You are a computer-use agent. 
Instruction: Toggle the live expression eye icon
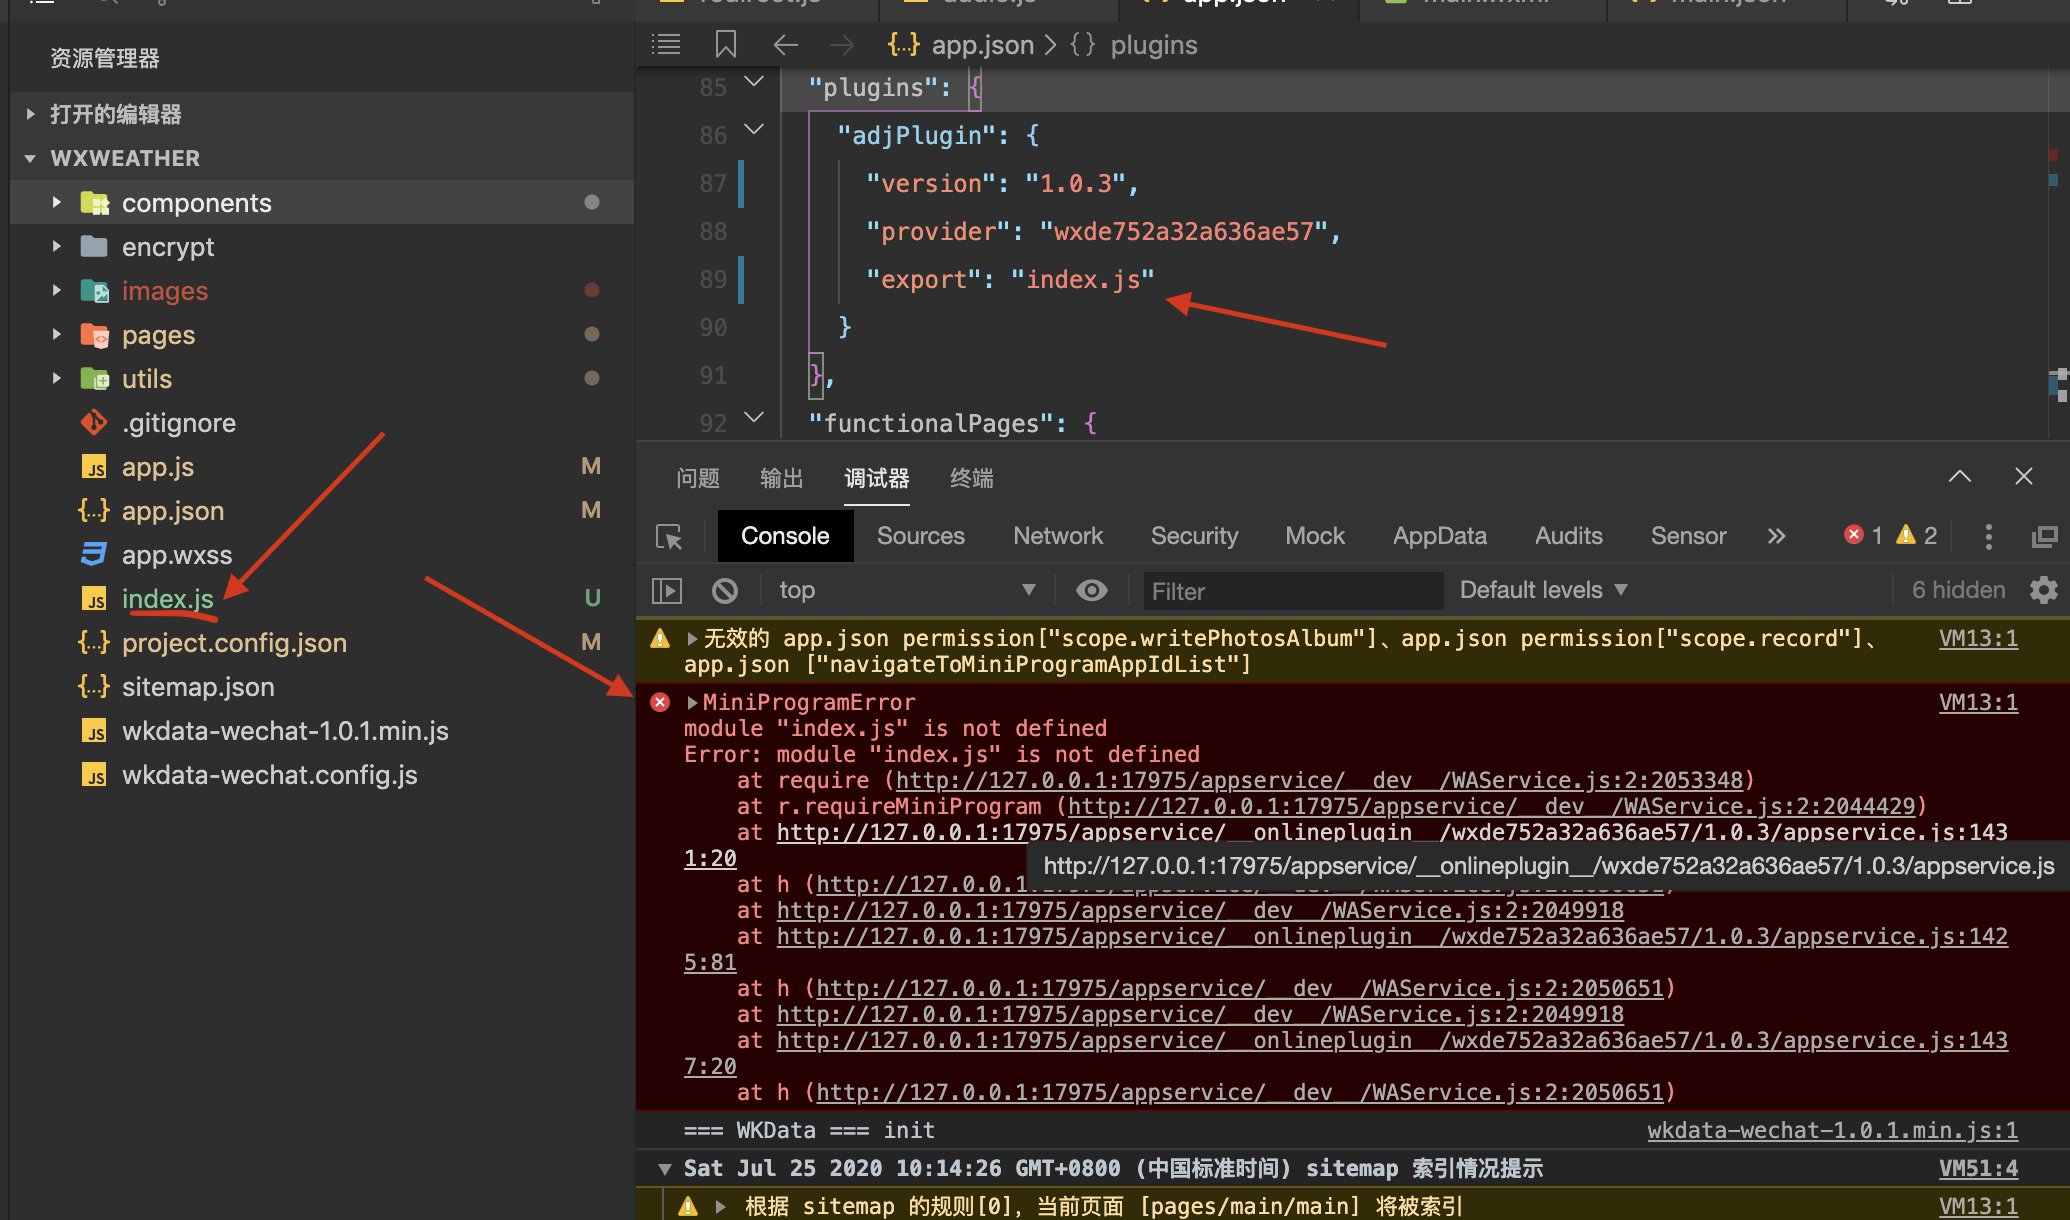tap(1091, 591)
